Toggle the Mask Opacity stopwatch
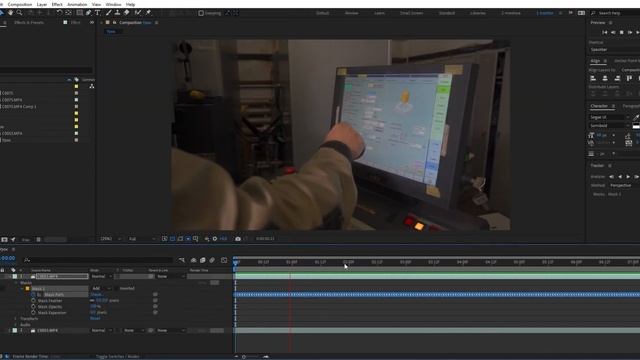 [x=33, y=307]
